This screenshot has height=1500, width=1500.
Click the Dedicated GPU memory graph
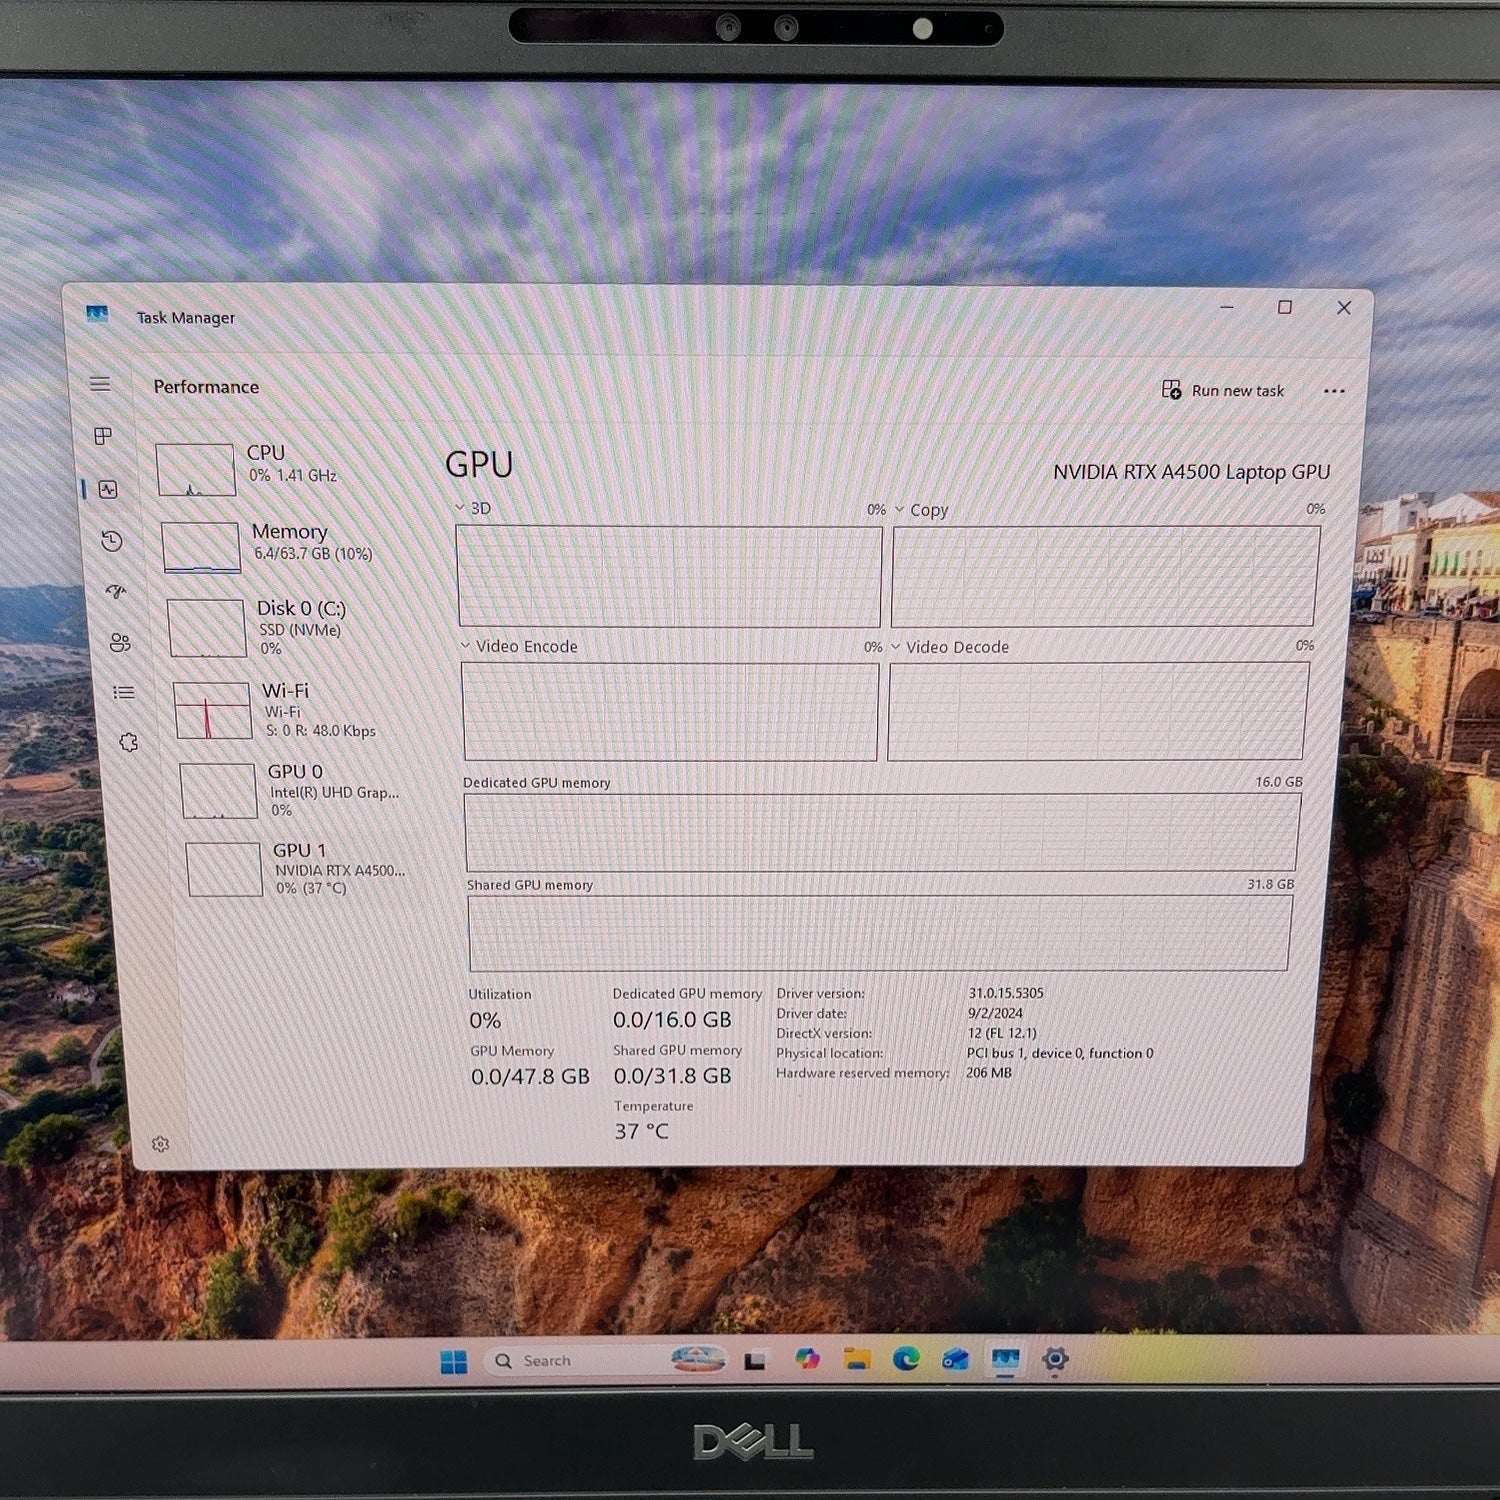coord(882,832)
